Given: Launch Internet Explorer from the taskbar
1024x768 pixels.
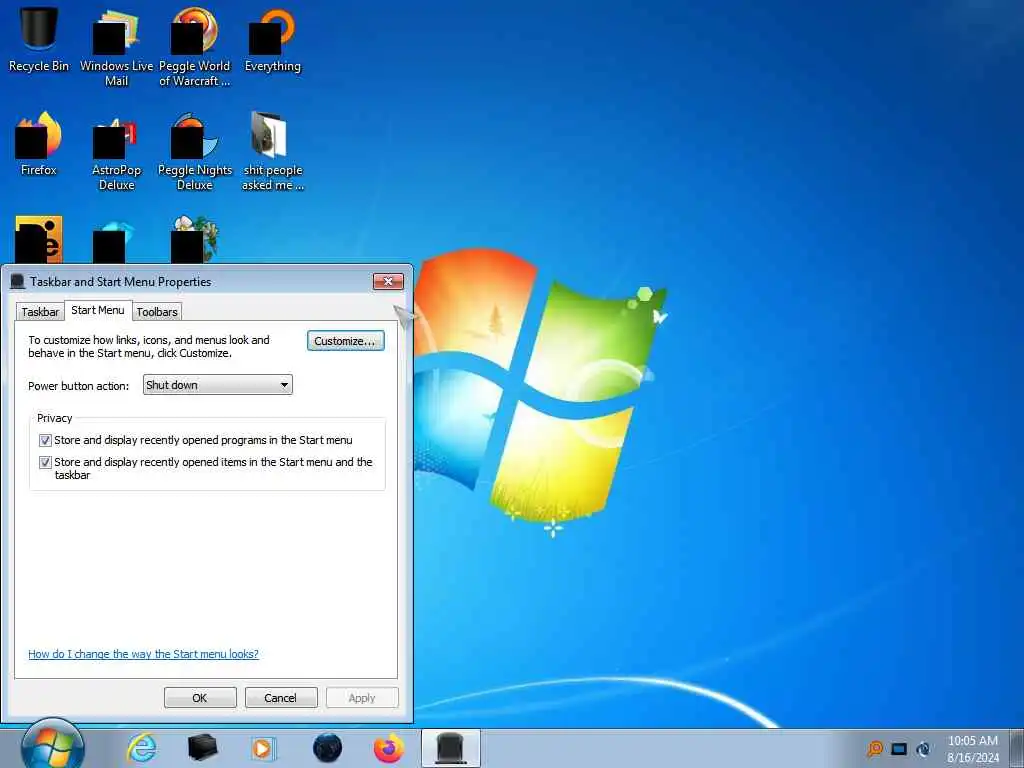Looking at the screenshot, I should (141, 748).
